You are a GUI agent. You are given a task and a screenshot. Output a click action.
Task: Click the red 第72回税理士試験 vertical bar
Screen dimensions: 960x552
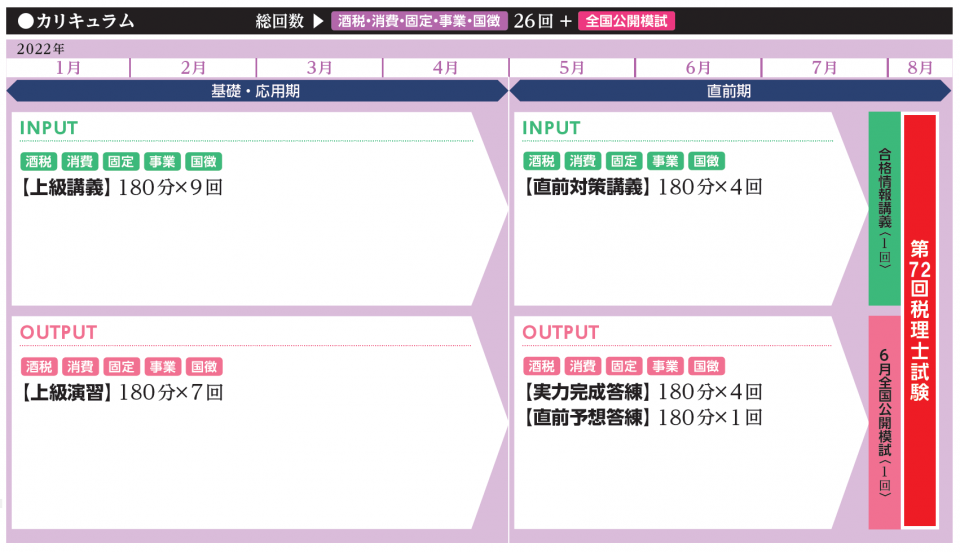coord(920,320)
